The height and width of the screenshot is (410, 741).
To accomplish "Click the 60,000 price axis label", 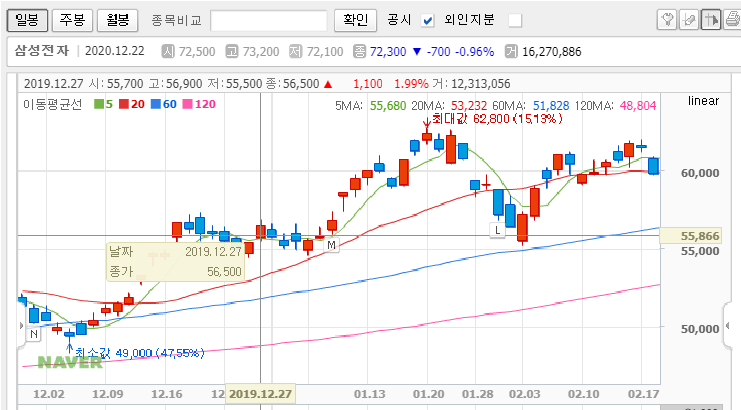I will [700, 173].
